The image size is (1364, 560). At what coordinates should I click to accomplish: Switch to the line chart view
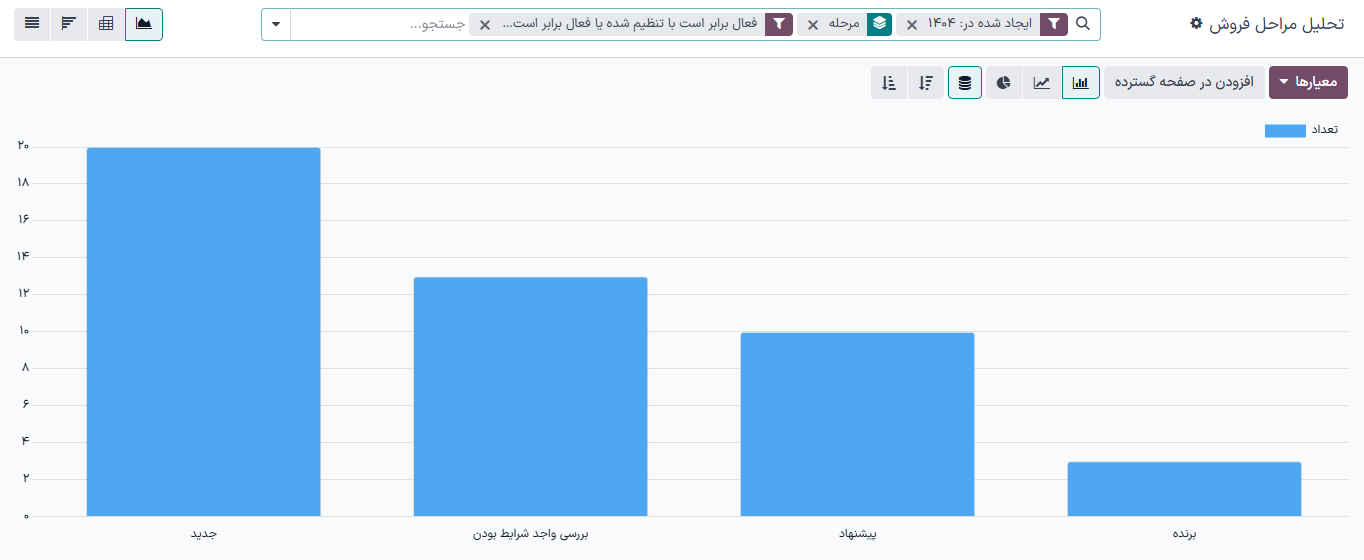pyautogui.click(x=1042, y=83)
